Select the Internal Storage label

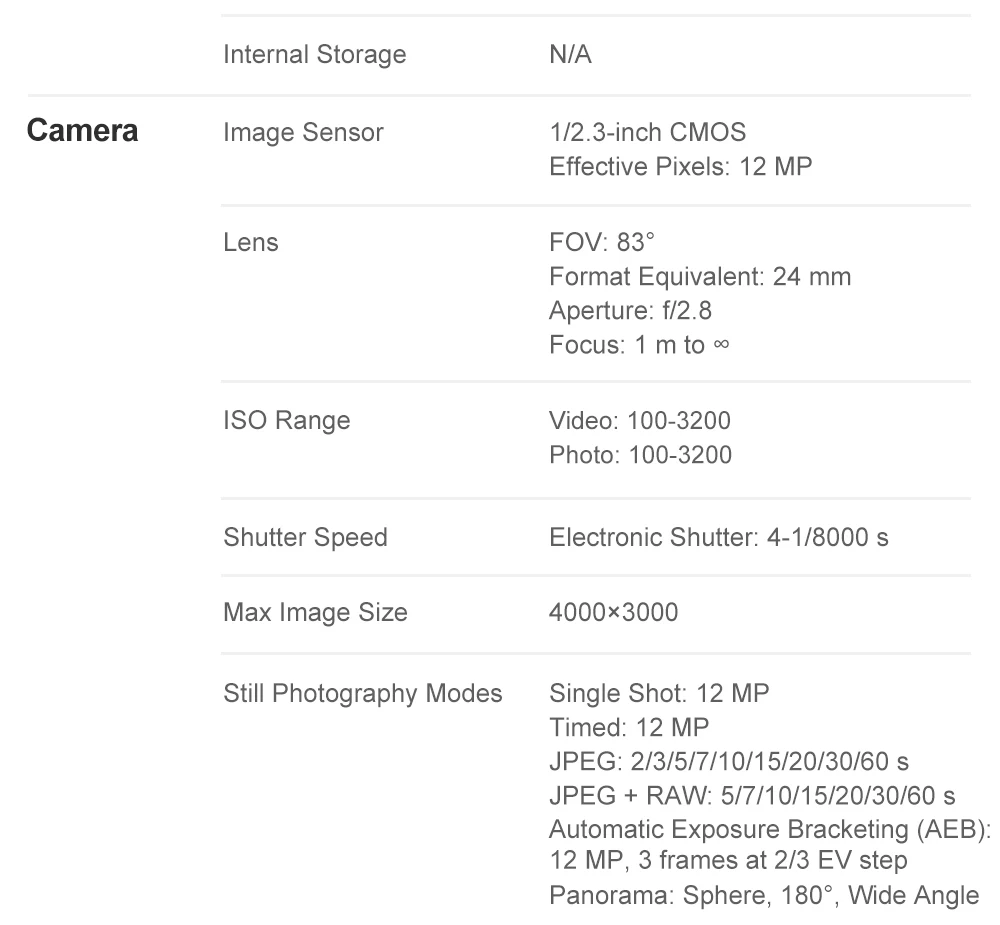[314, 55]
